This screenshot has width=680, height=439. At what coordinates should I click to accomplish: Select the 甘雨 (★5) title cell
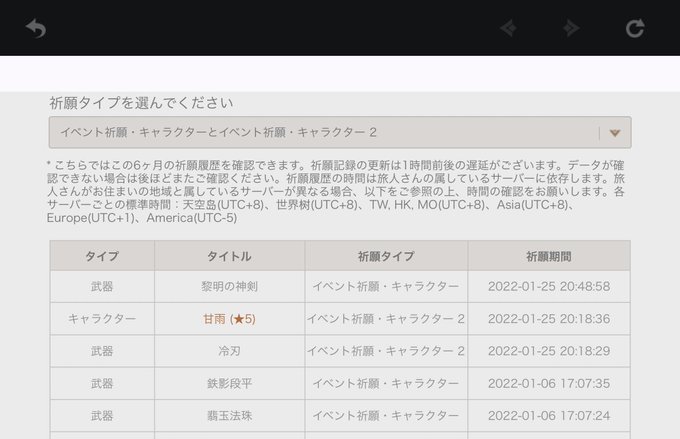(229, 319)
